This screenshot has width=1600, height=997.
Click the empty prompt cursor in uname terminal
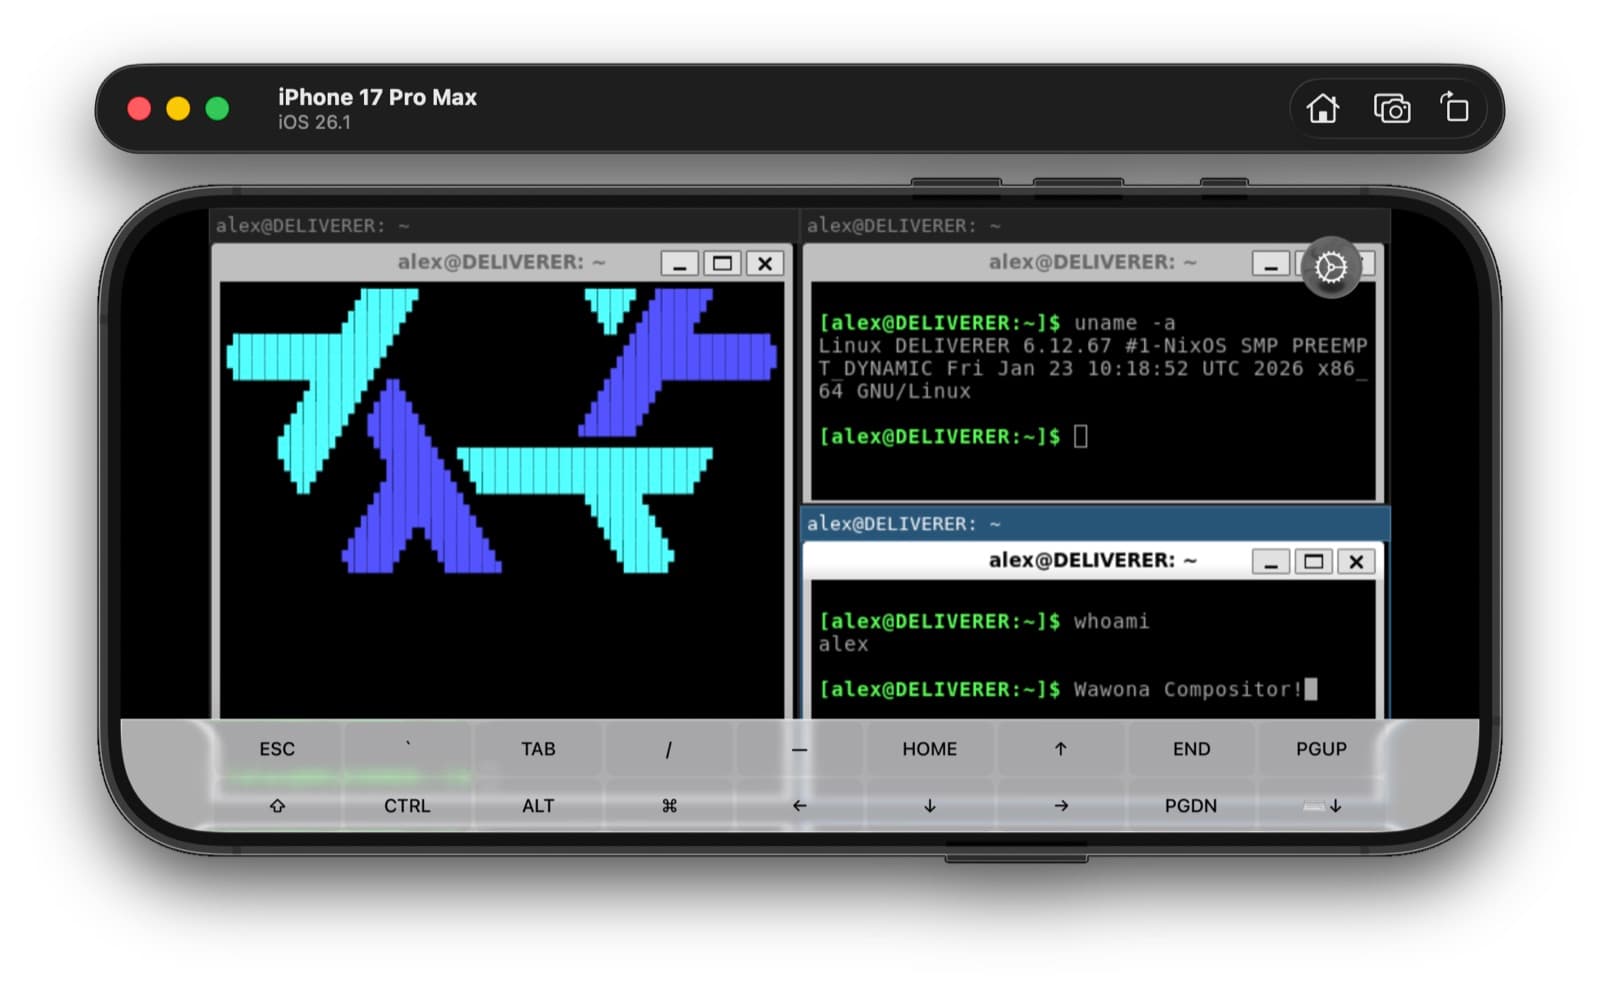[x=1080, y=436]
